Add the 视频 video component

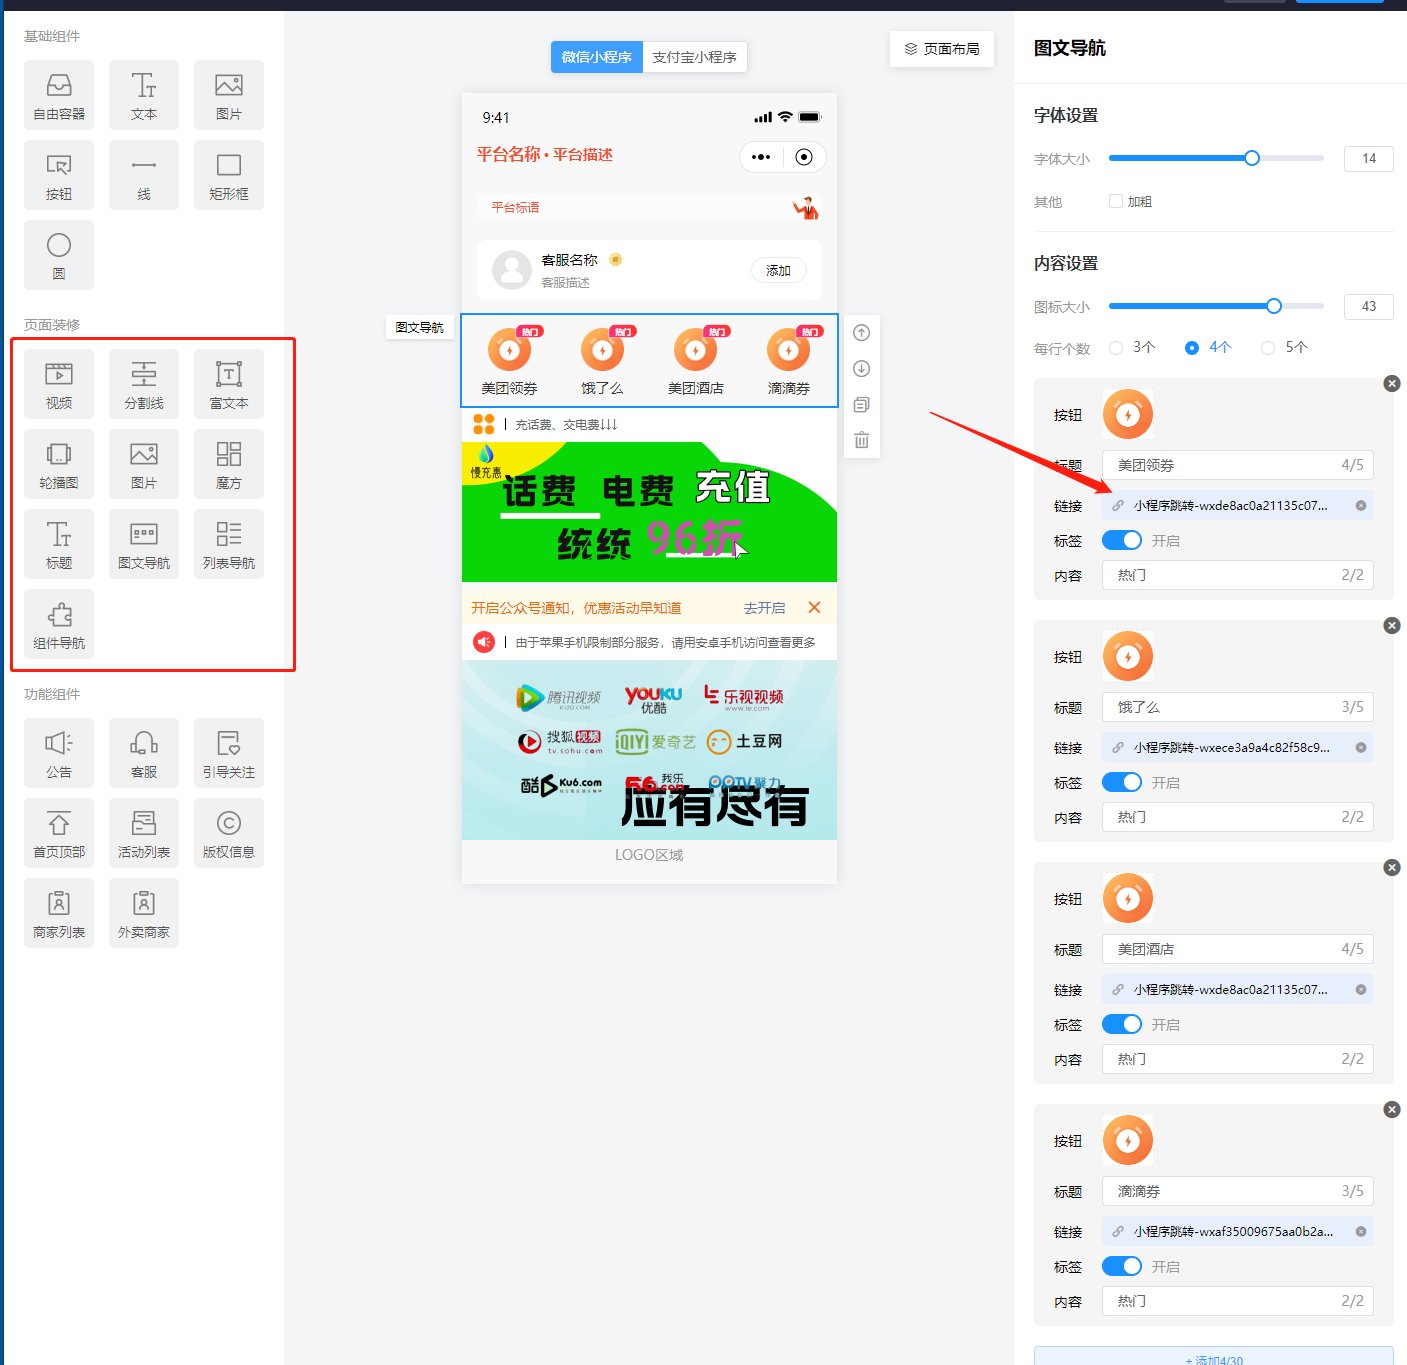pos(59,384)
